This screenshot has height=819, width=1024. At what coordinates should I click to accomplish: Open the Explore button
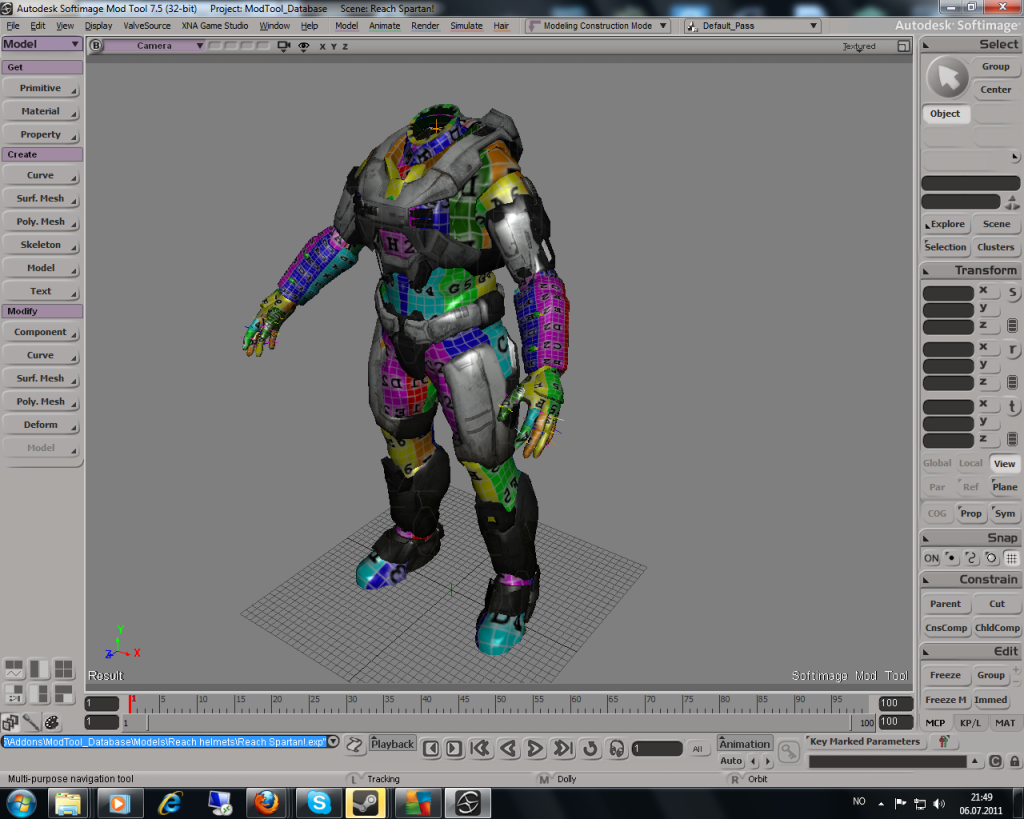[946, 224]
